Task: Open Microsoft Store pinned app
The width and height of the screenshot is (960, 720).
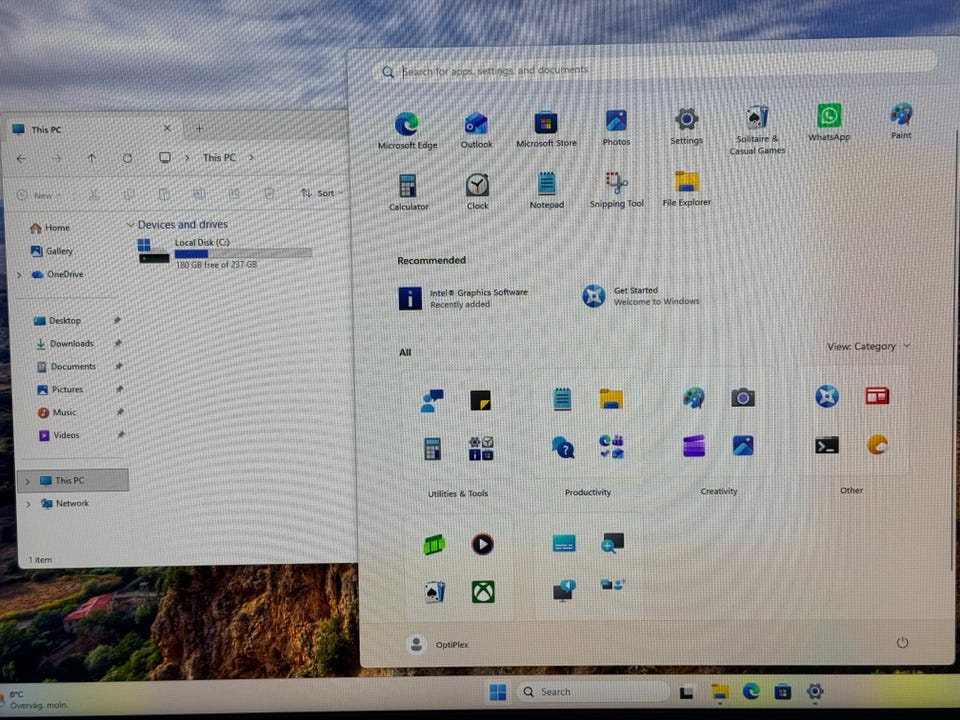Action: tap(546, 129)
